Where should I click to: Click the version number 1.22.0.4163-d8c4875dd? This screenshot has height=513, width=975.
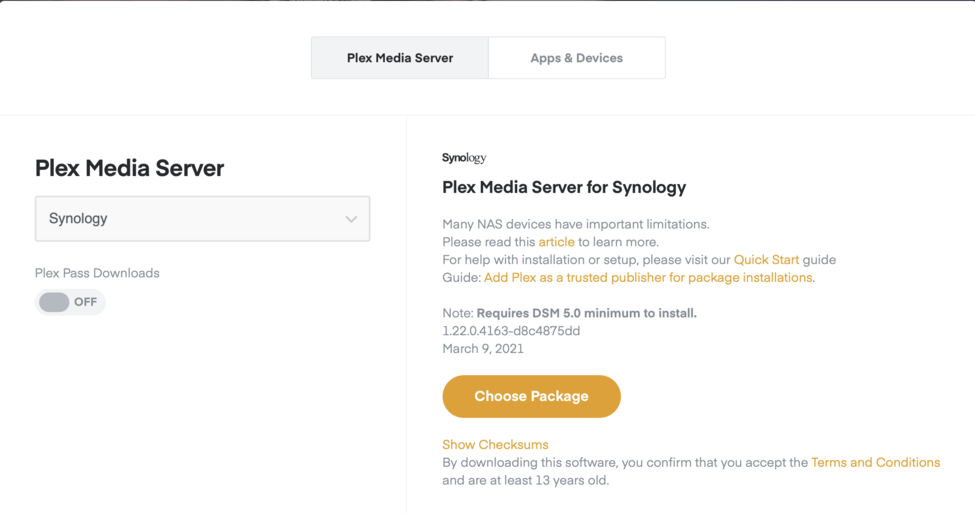pos(511,331)
